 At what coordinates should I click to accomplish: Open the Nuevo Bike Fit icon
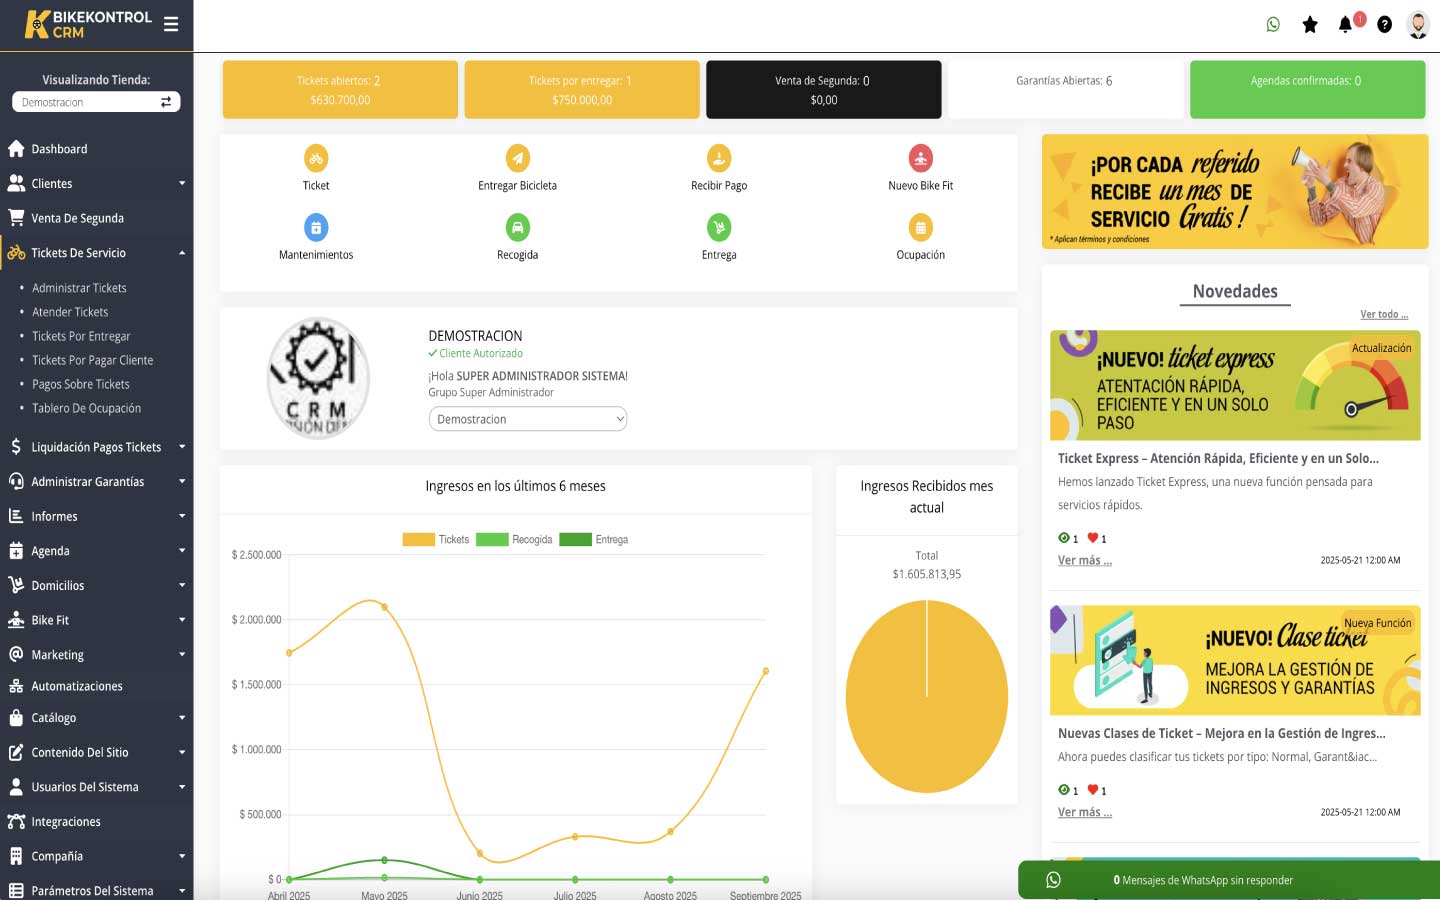(x=920, y=157)
